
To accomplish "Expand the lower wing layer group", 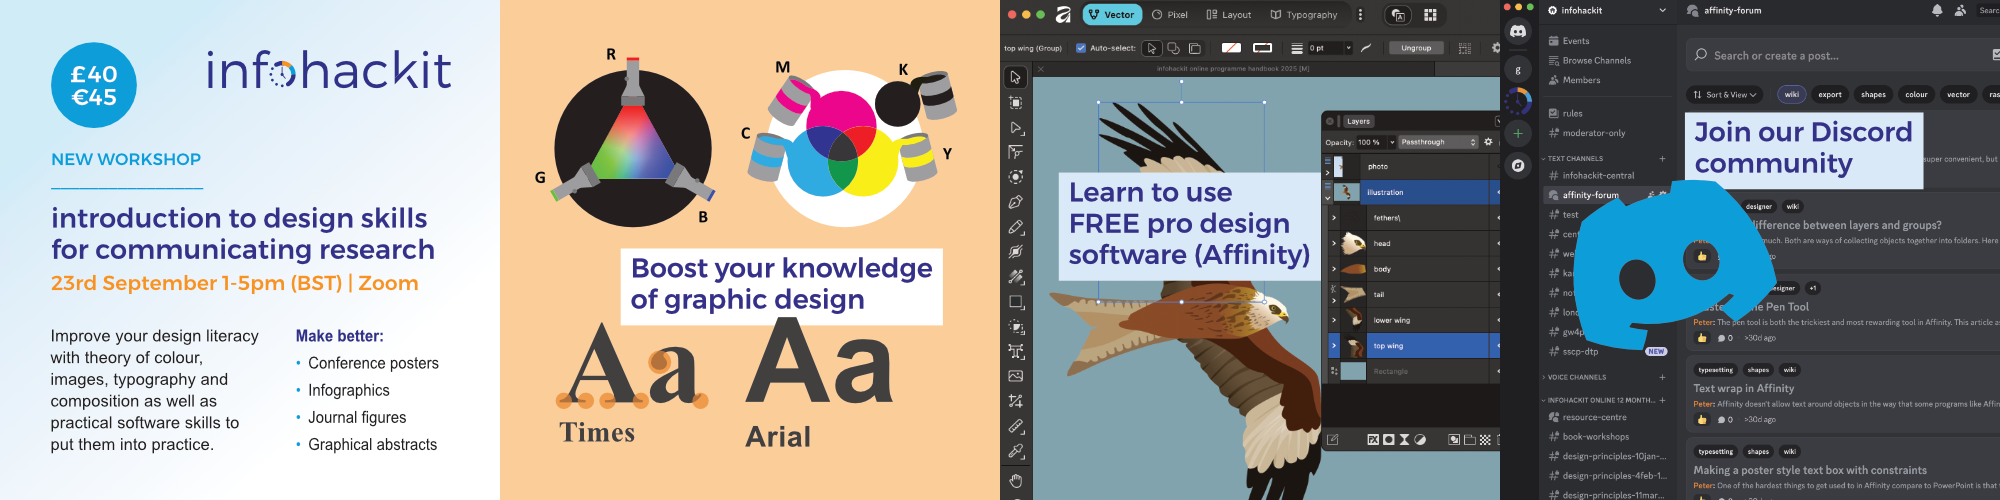I will click(x=1333, y=320).
